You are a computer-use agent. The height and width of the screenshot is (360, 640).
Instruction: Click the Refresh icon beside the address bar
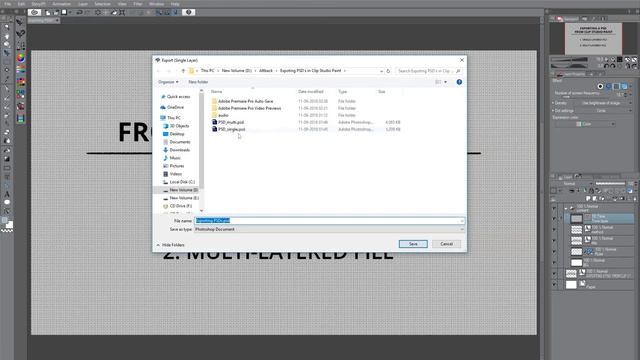click(388, 71)
